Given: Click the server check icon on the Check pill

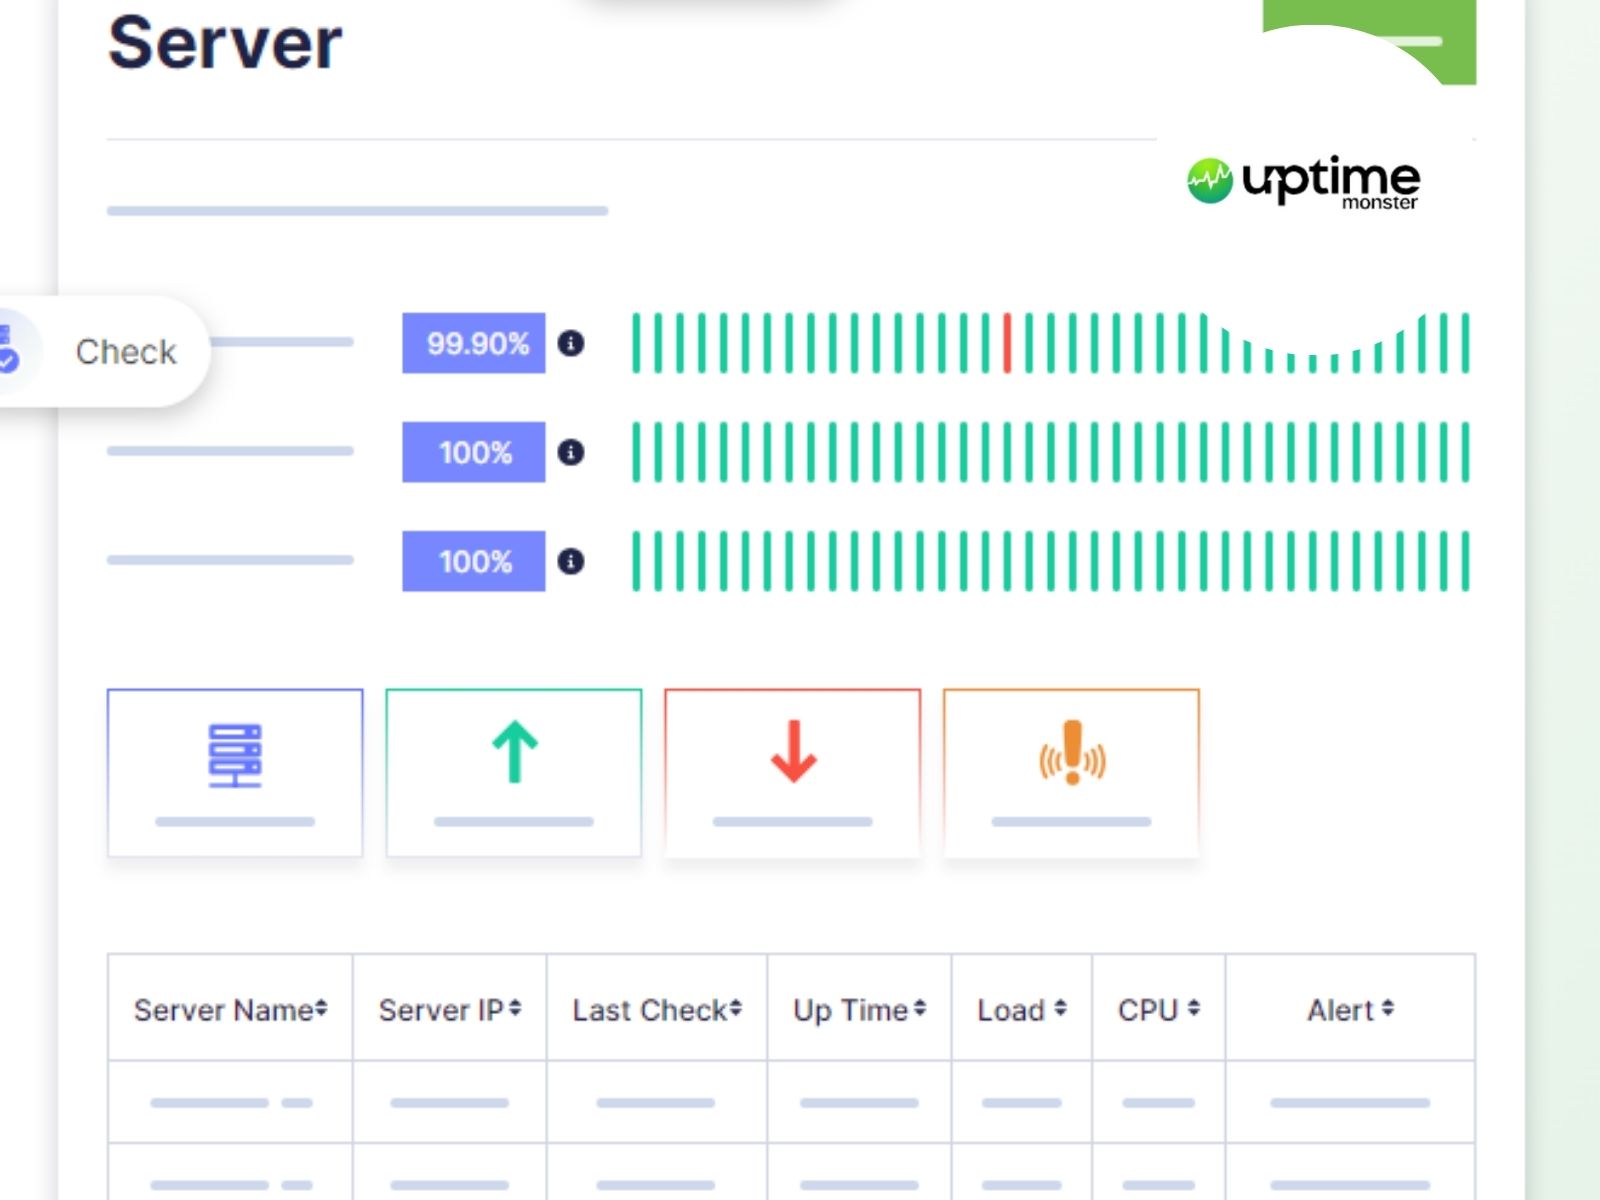Looking at the screenshot, I should coord(8,350).
